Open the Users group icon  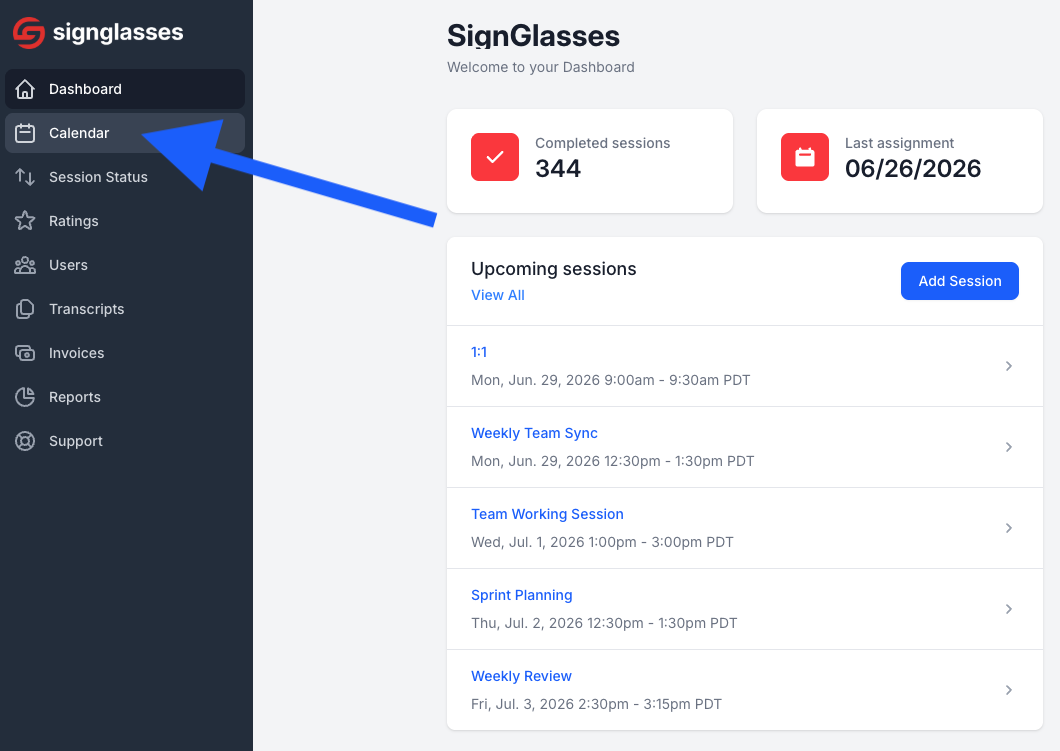point(25,265)
